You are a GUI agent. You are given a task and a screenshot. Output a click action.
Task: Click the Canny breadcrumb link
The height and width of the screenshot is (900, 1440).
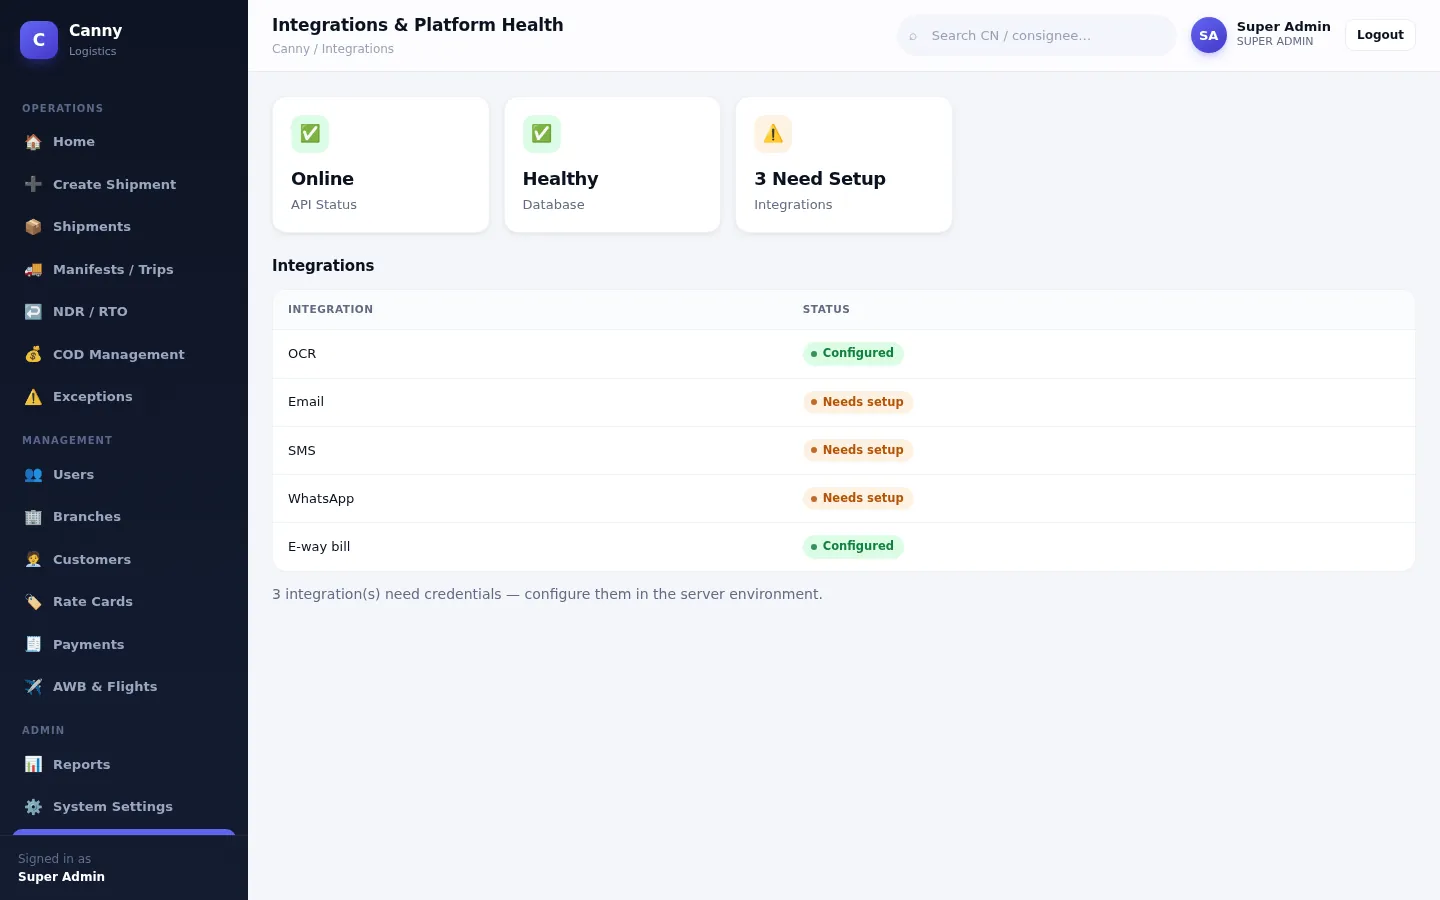(x=290, y=49)
